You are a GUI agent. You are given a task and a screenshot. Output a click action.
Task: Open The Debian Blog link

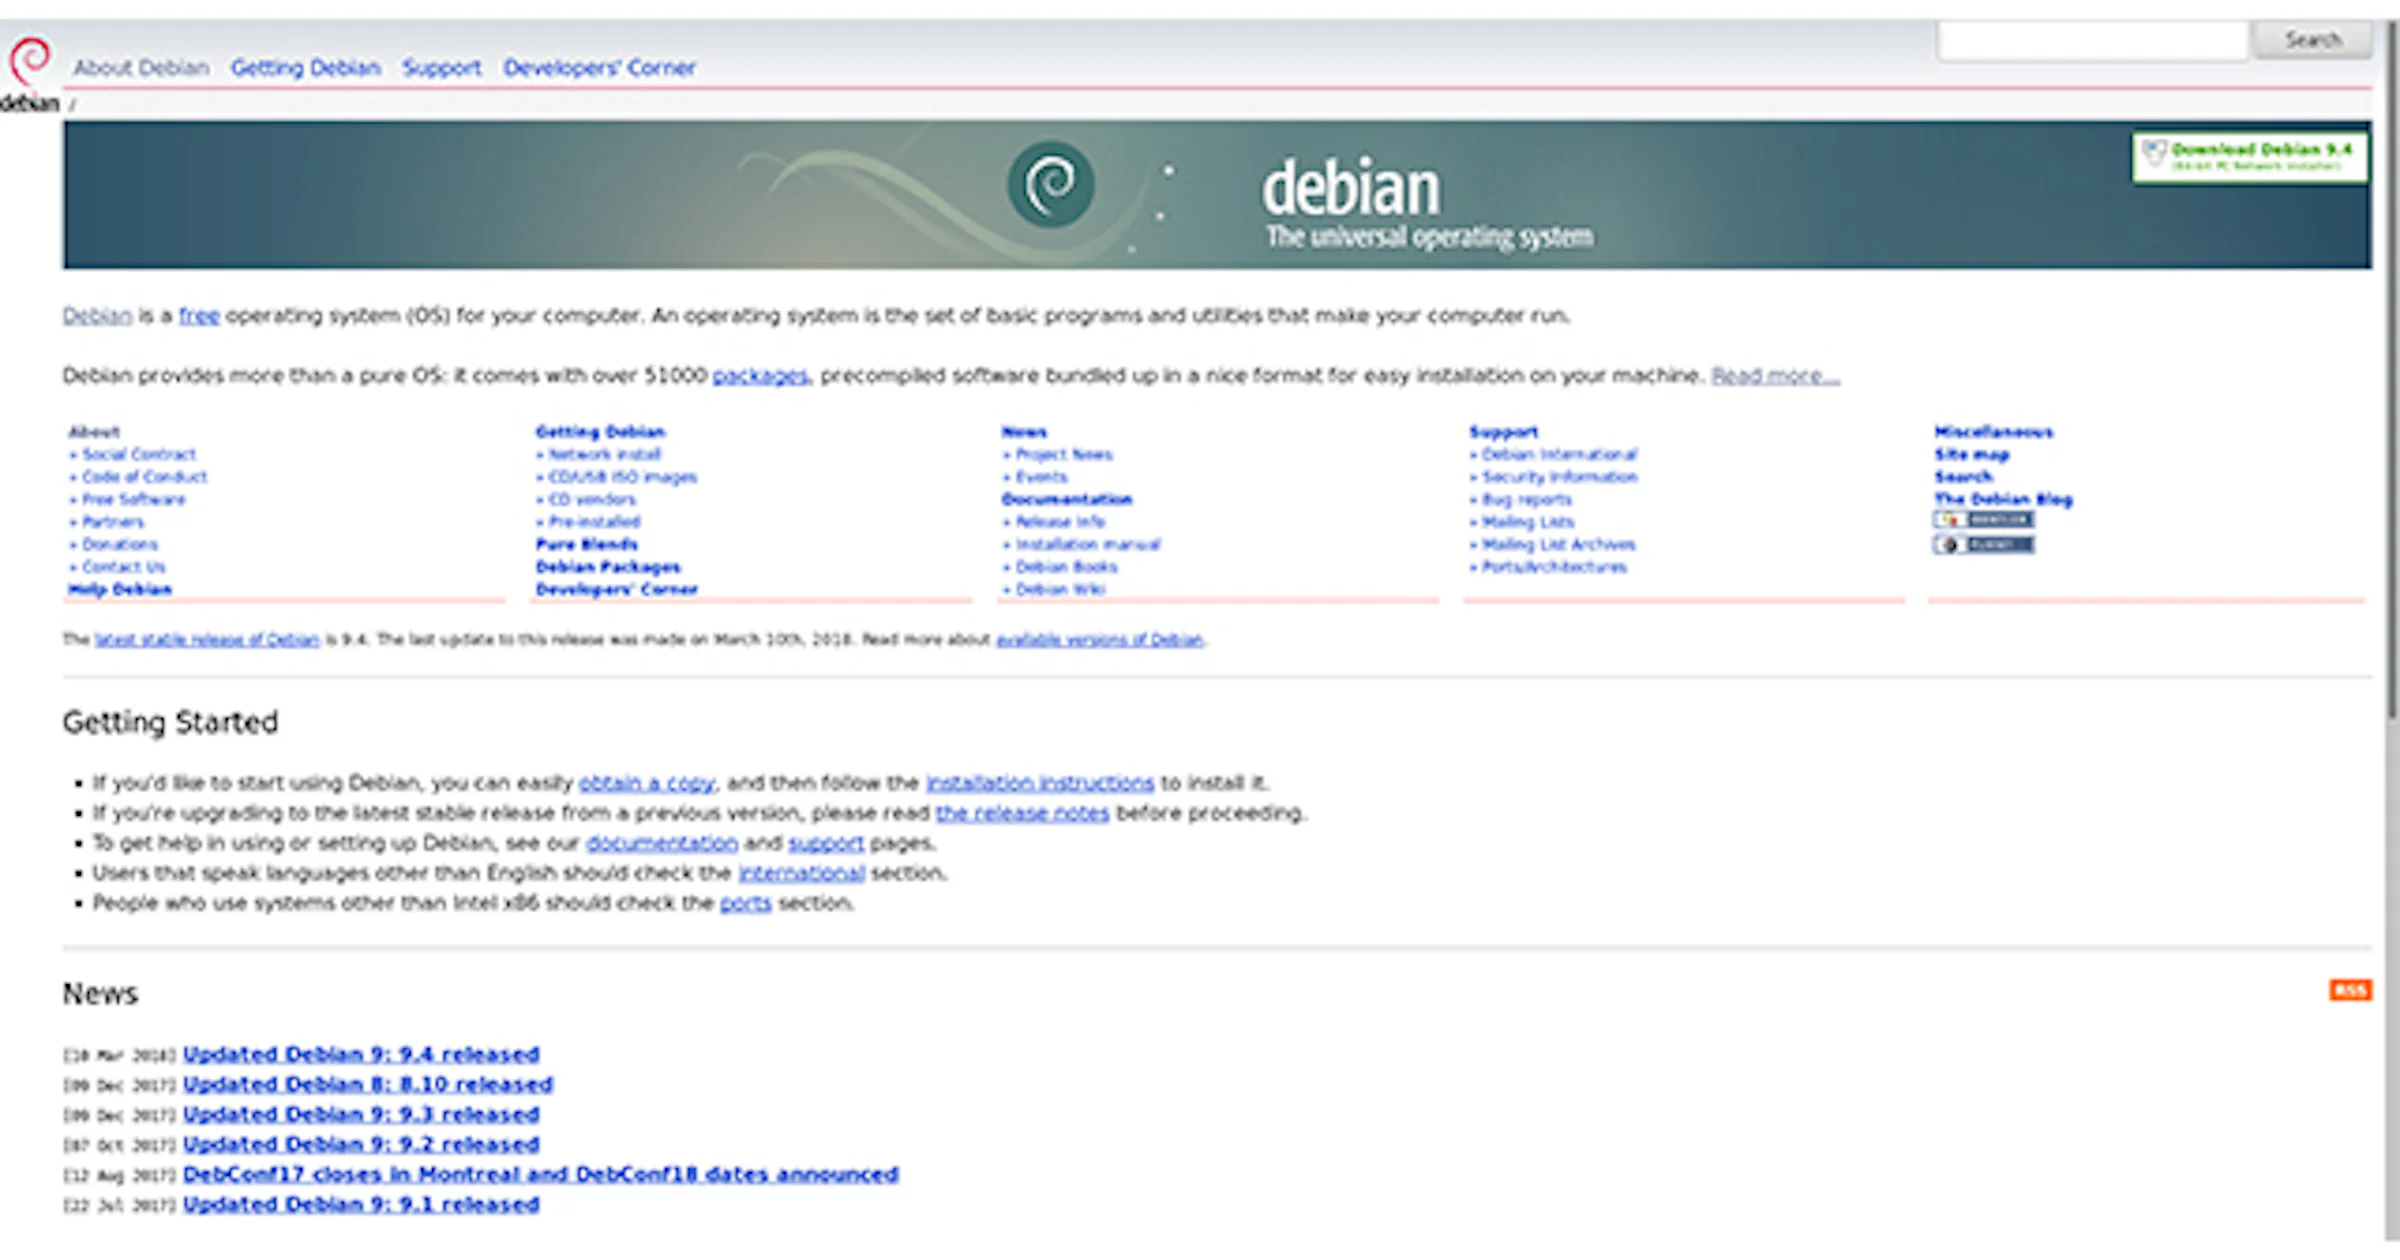tap(2003, 499)
